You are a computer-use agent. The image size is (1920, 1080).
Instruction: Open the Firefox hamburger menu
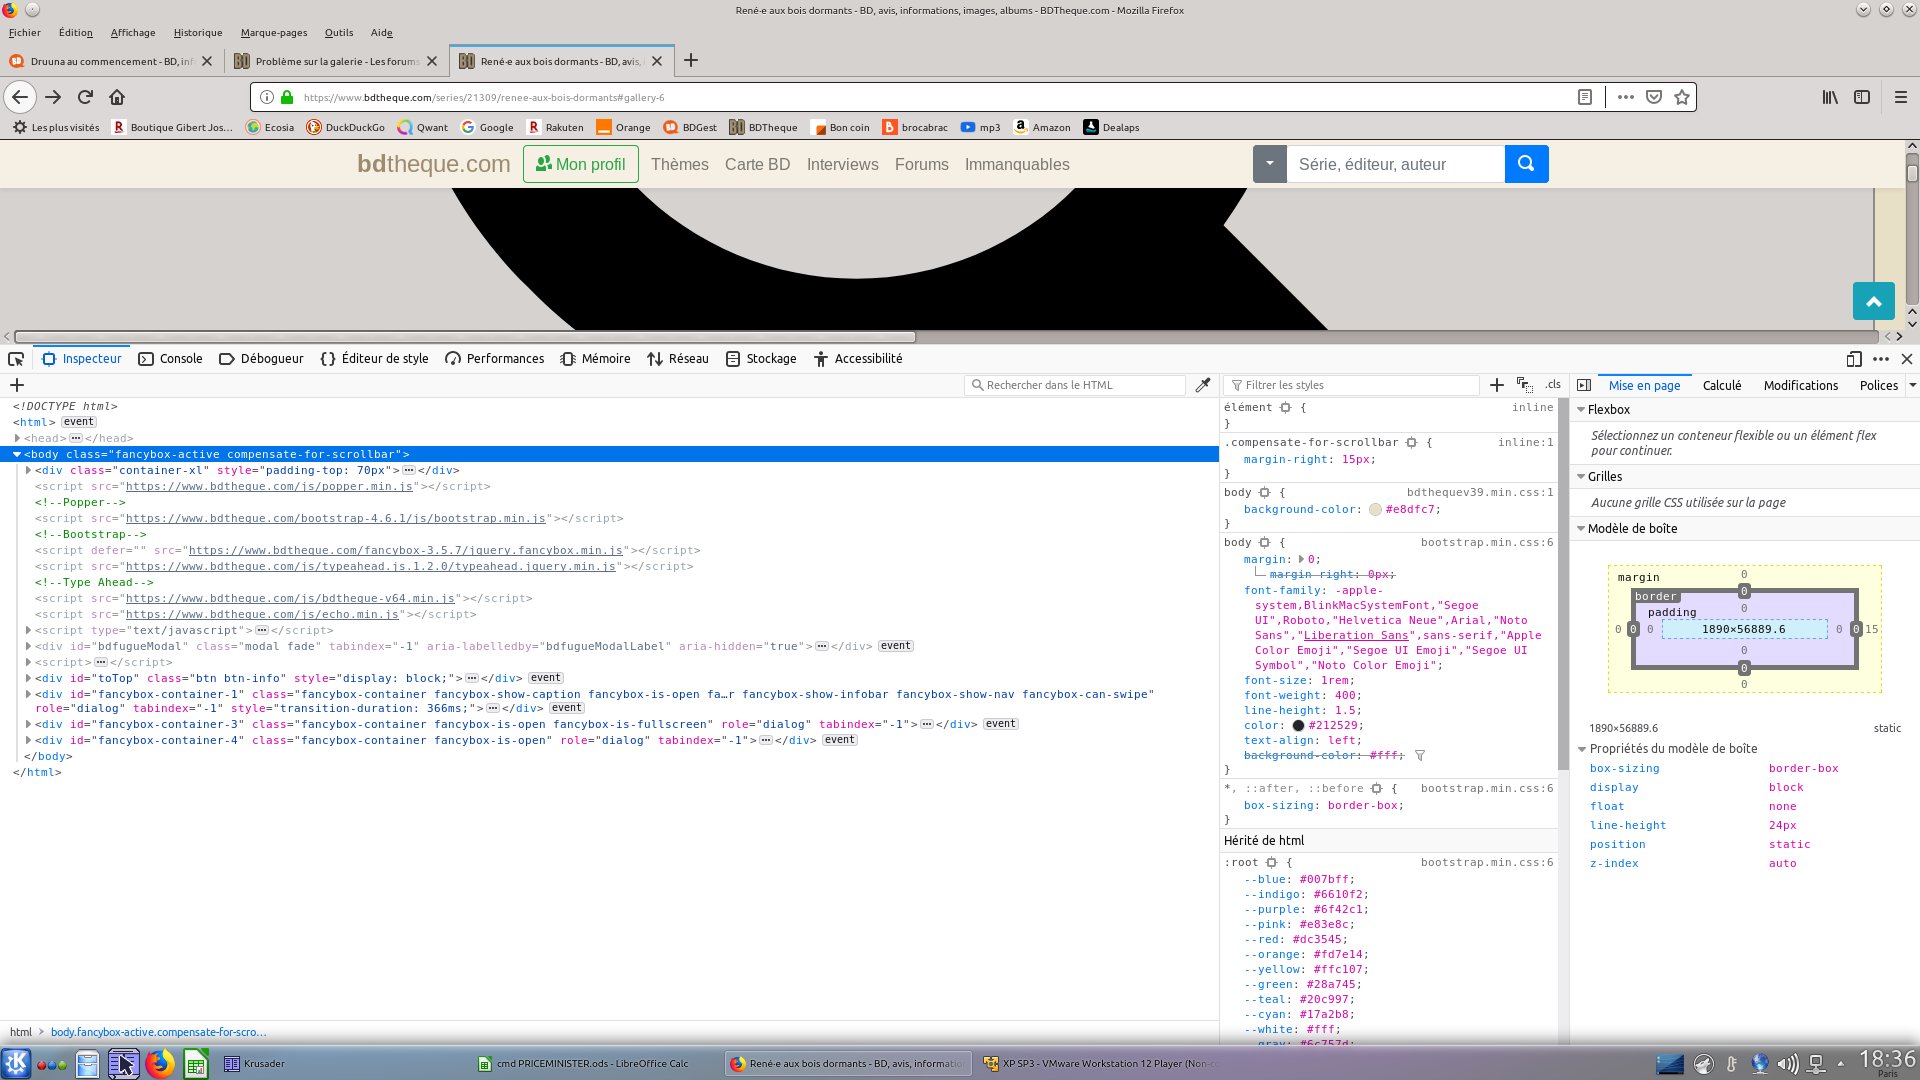click(x=1901, y=97)
